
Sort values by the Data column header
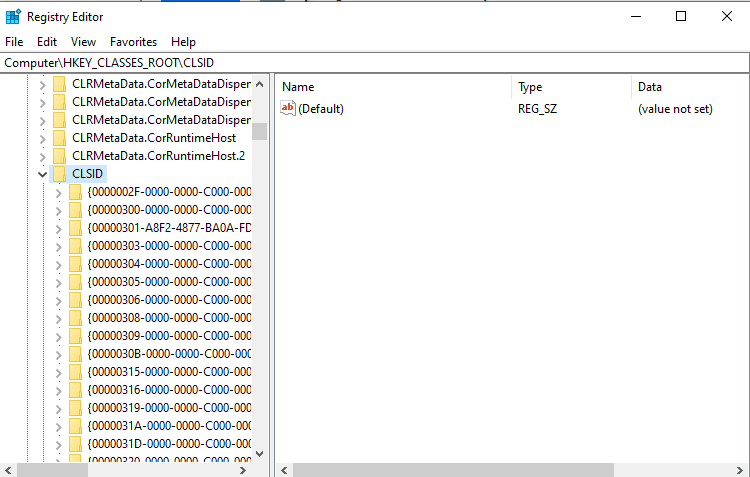click(x=690, y=87)
